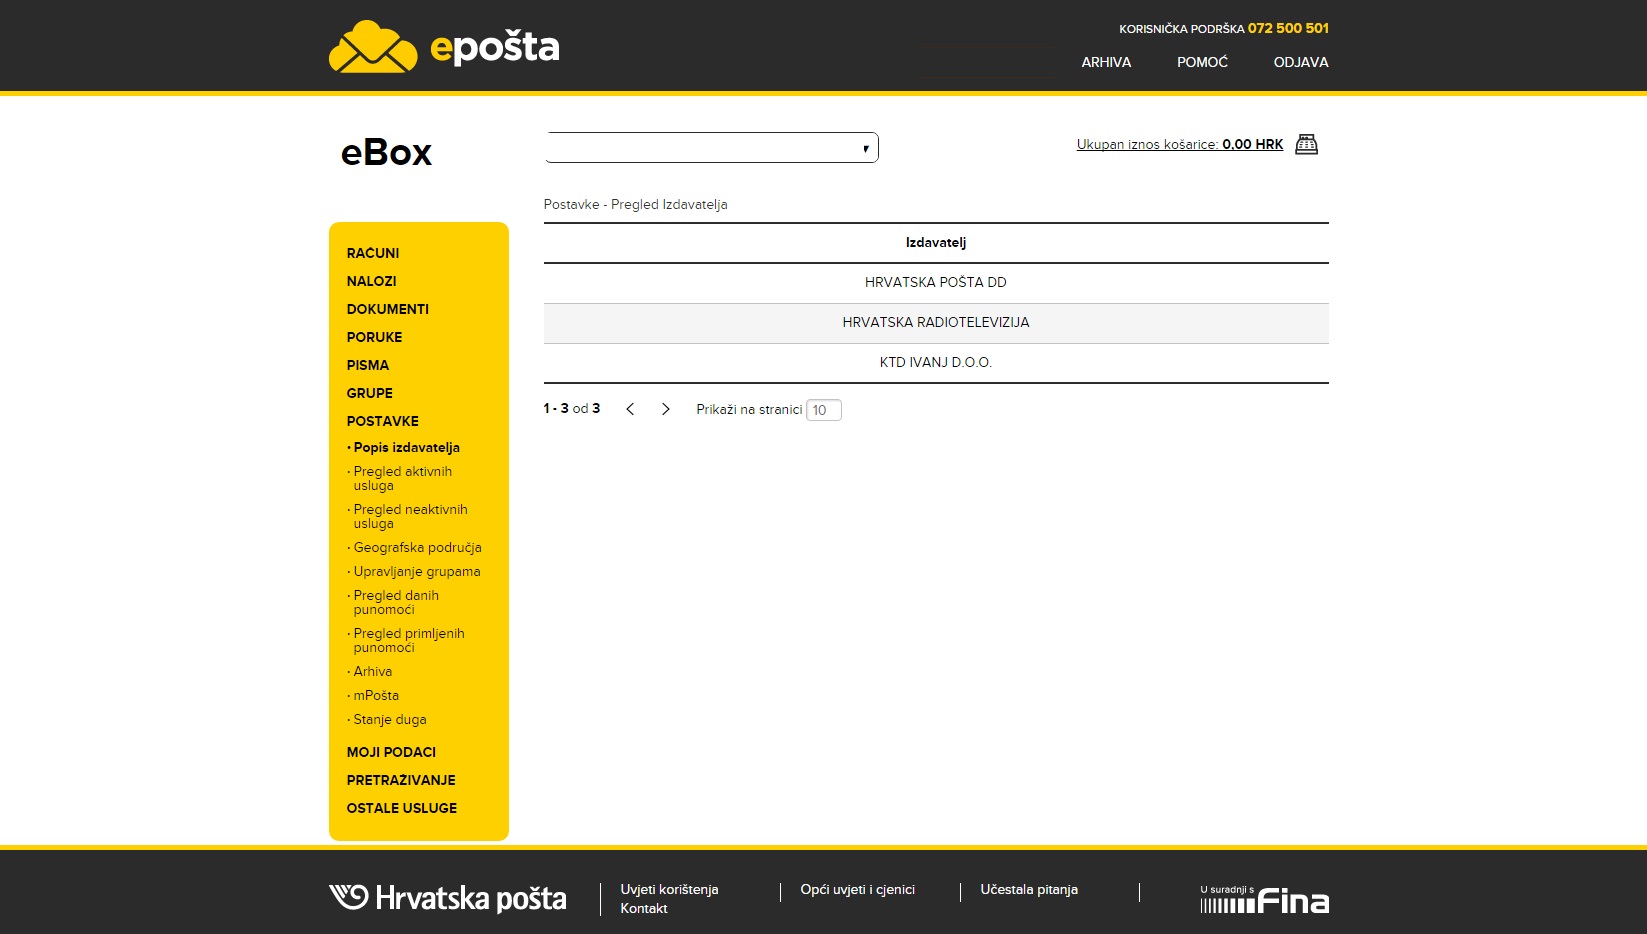1647x934 pixels.
Task: Select the HRVATSKA POŠTA DD row
Action: tap(936, 283)
